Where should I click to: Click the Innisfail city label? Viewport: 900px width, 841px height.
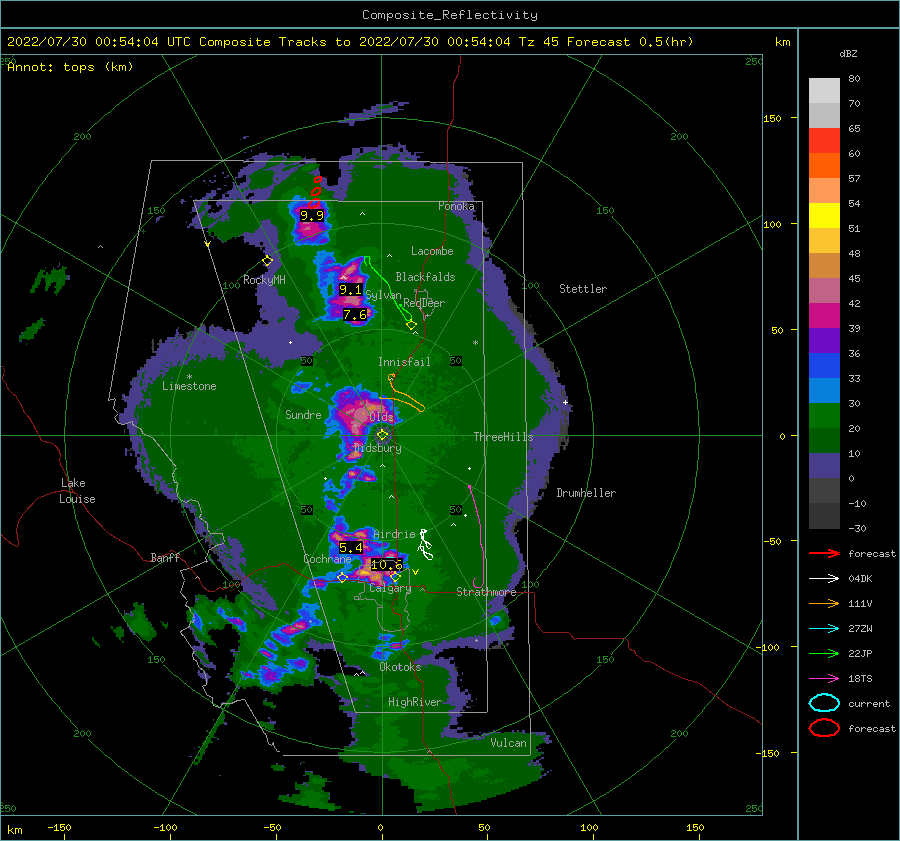(x=404, y=362)
